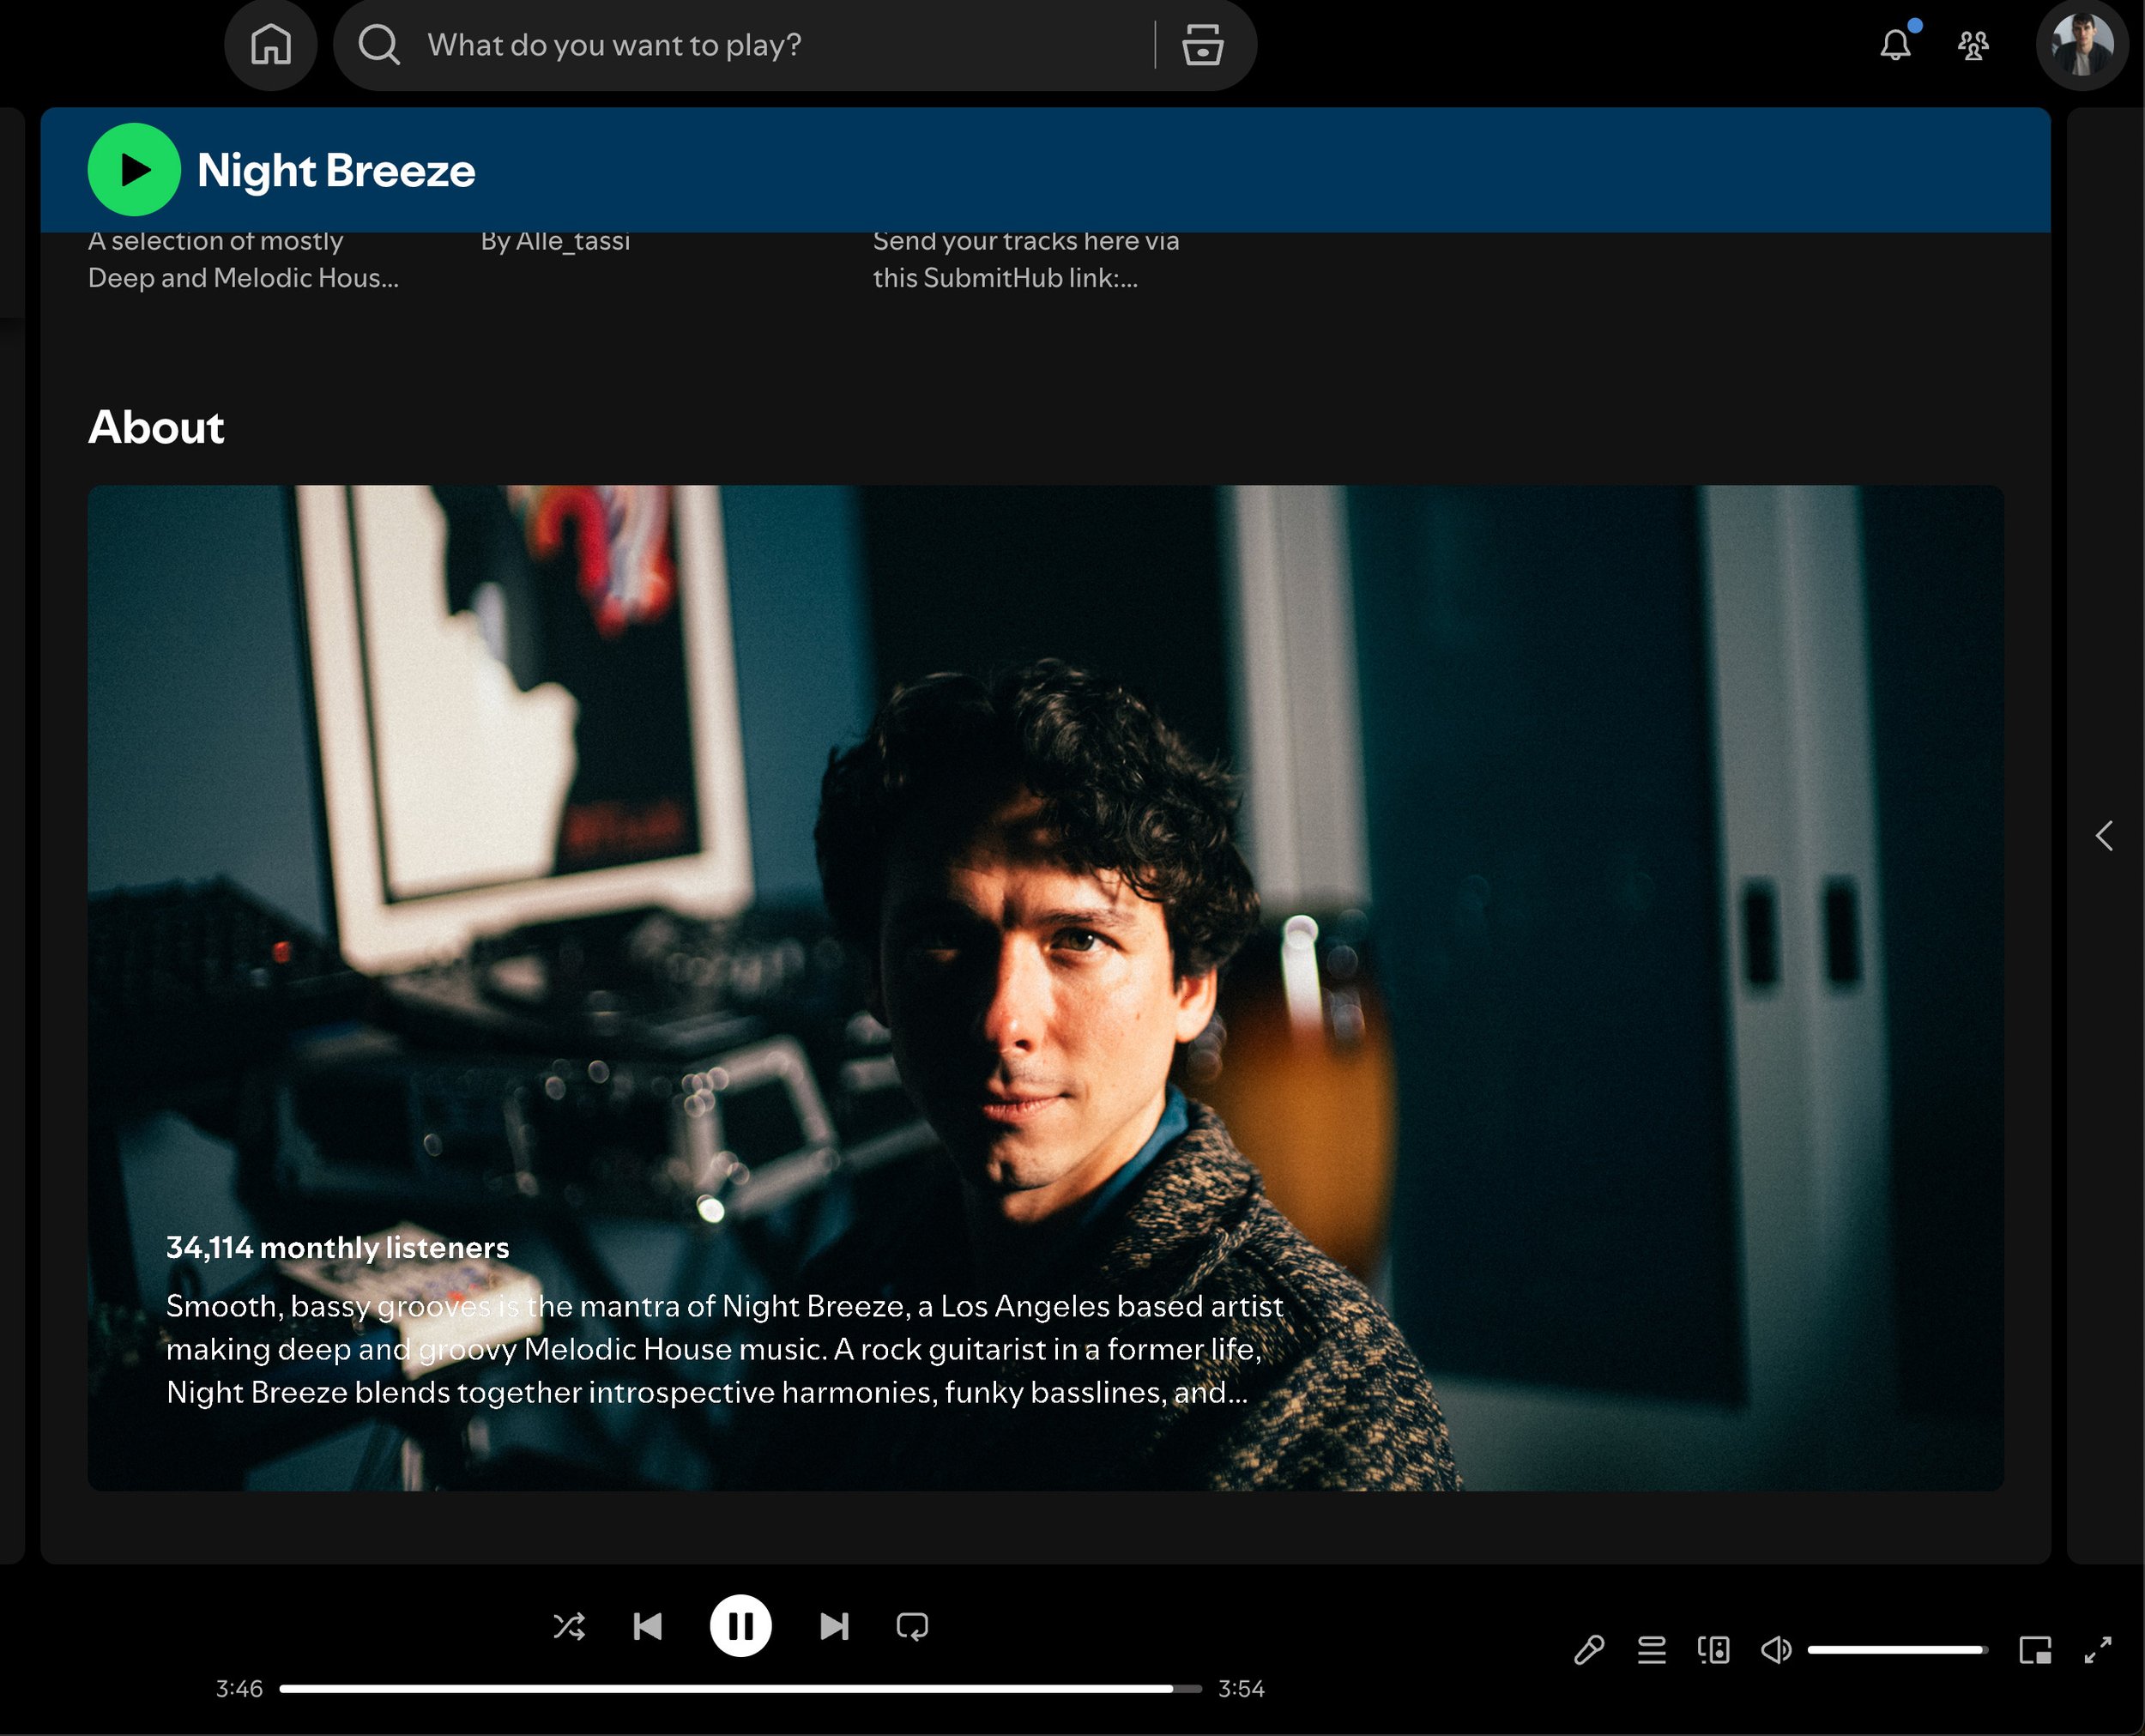Screen dimensions: 2145x1736
Task: Open Connect to a device
Action: 1714,1650
